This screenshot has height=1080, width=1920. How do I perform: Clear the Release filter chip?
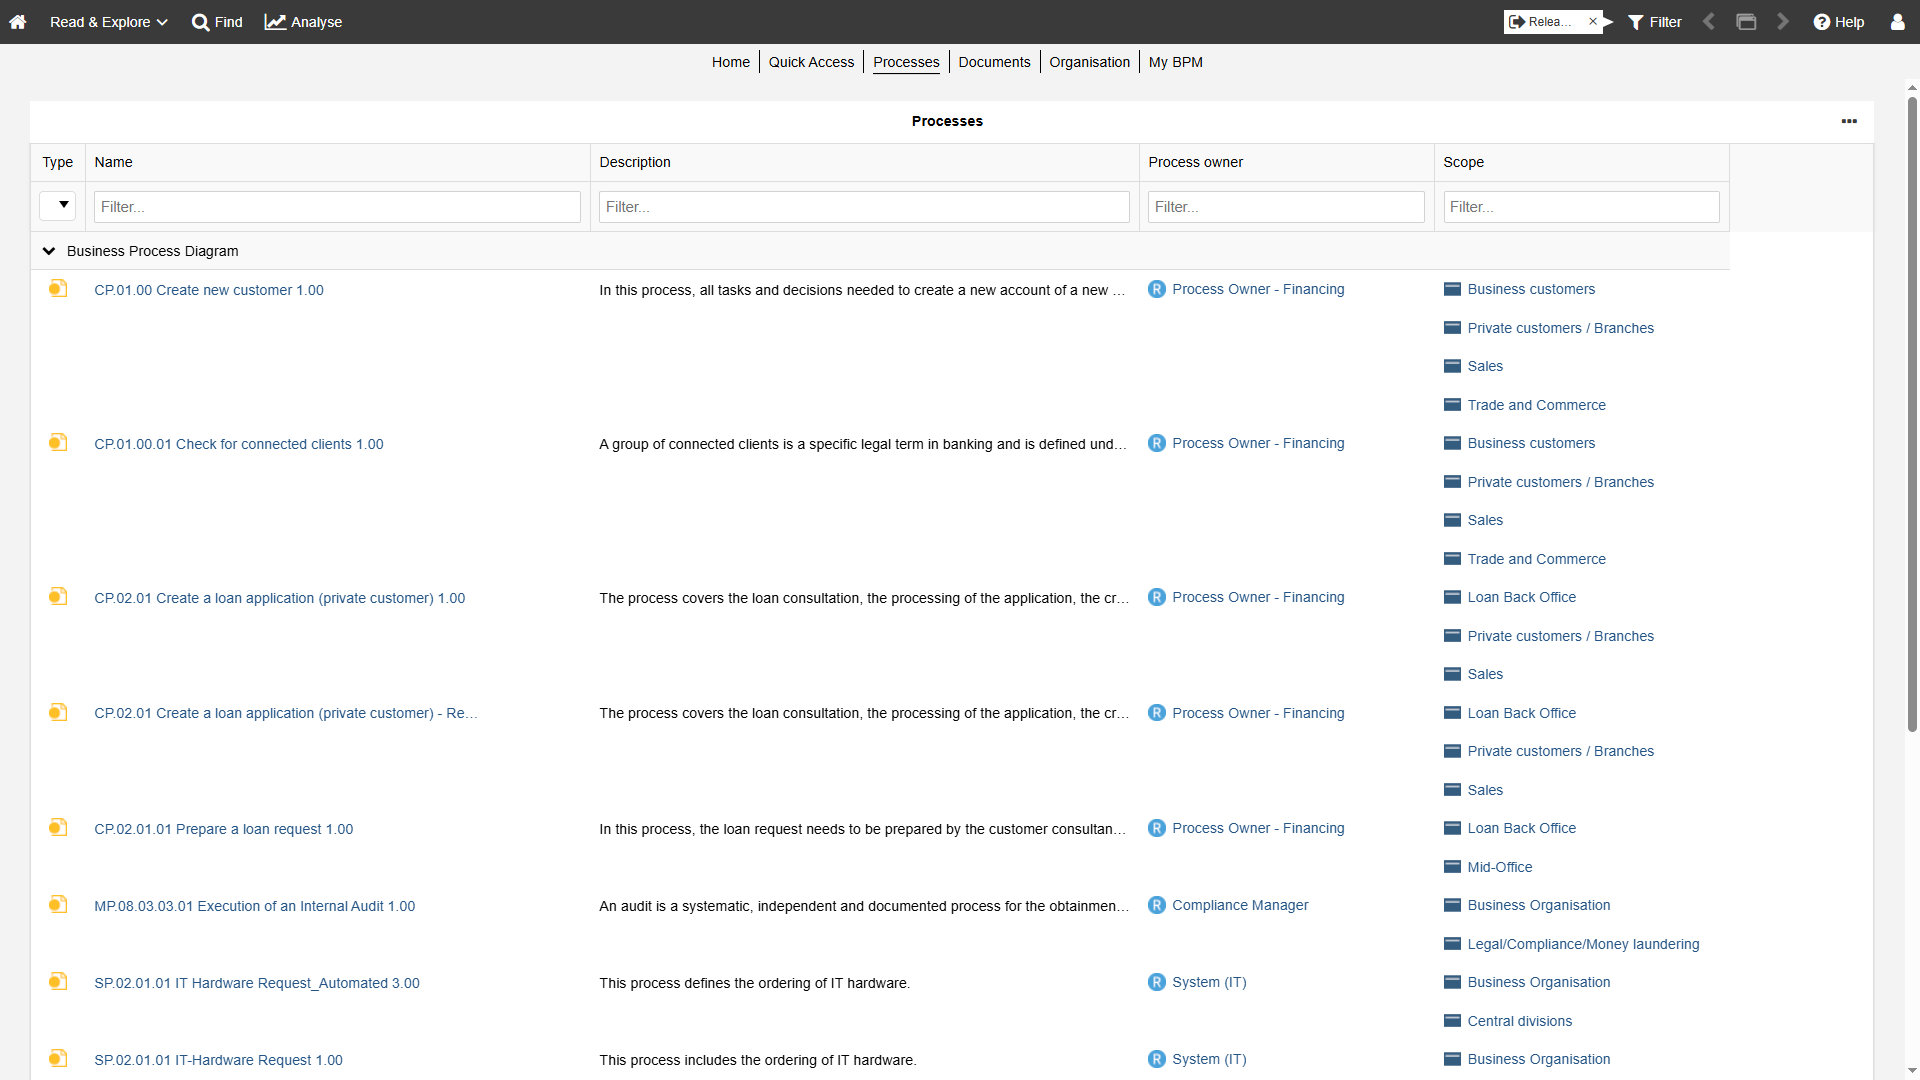[x=1593, y=22]
